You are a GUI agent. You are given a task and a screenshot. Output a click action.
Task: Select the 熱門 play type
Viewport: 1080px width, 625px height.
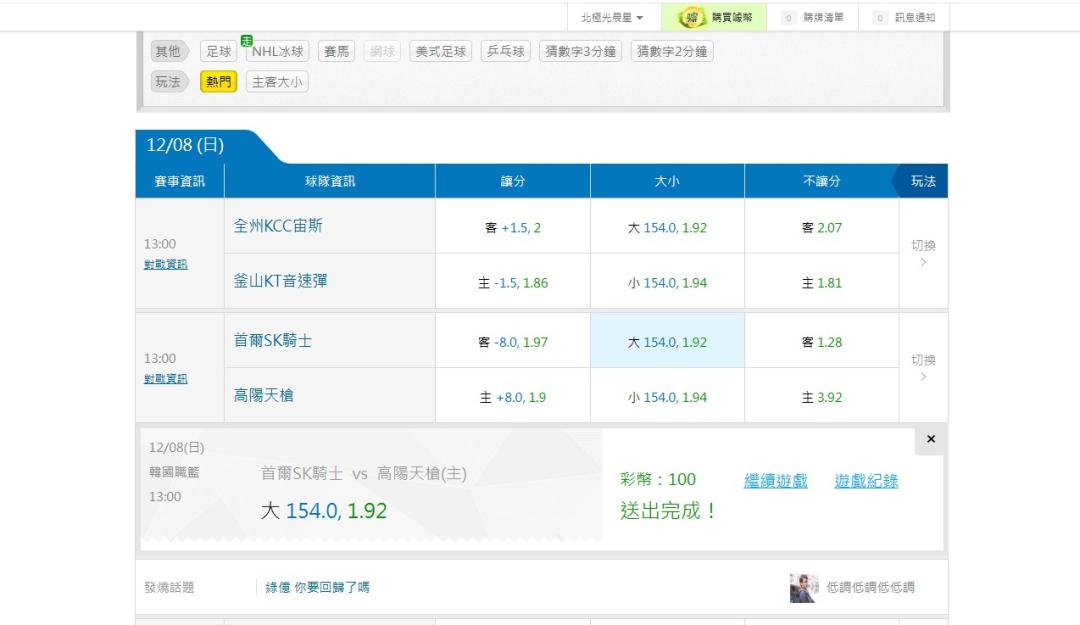click(x=218, y=82)
